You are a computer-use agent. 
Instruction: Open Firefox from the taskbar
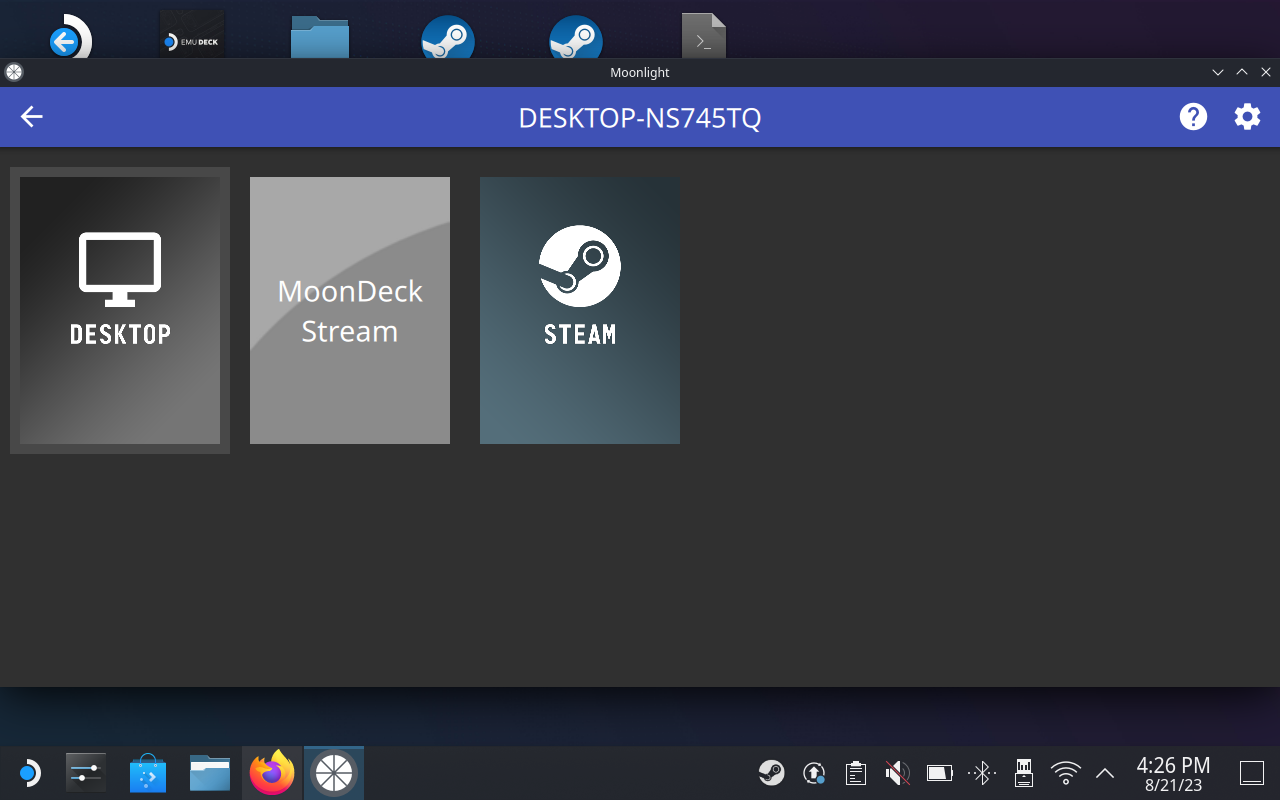[272, 773]
